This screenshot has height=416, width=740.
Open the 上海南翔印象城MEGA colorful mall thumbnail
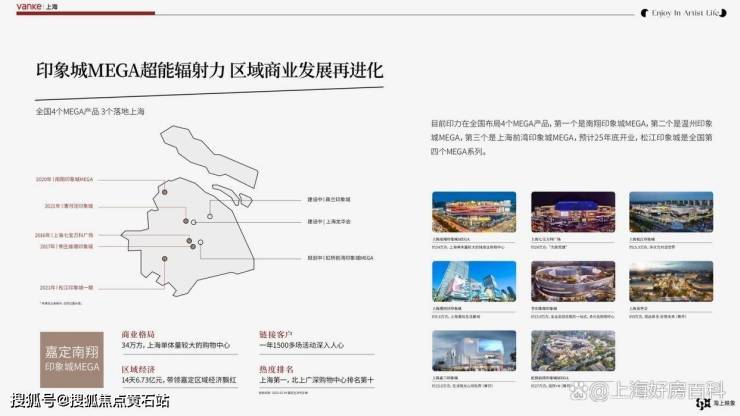click(474, 212)
